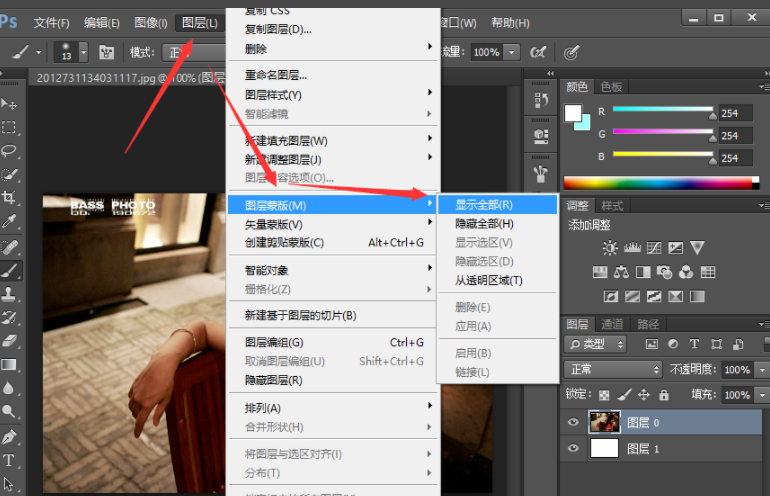Viewport: 770px width, 496px height.
Task: Select the Dodge tool
Action: coord(9,411)
